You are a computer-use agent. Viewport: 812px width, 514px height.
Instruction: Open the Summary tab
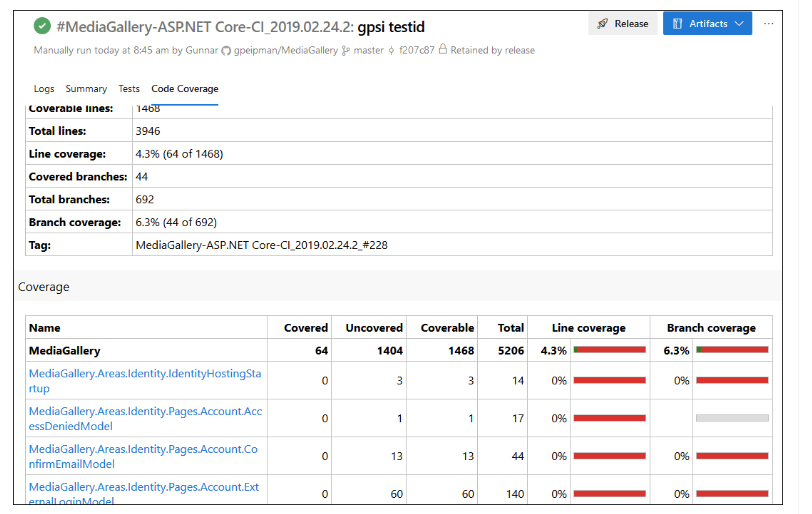pos(86,89)
